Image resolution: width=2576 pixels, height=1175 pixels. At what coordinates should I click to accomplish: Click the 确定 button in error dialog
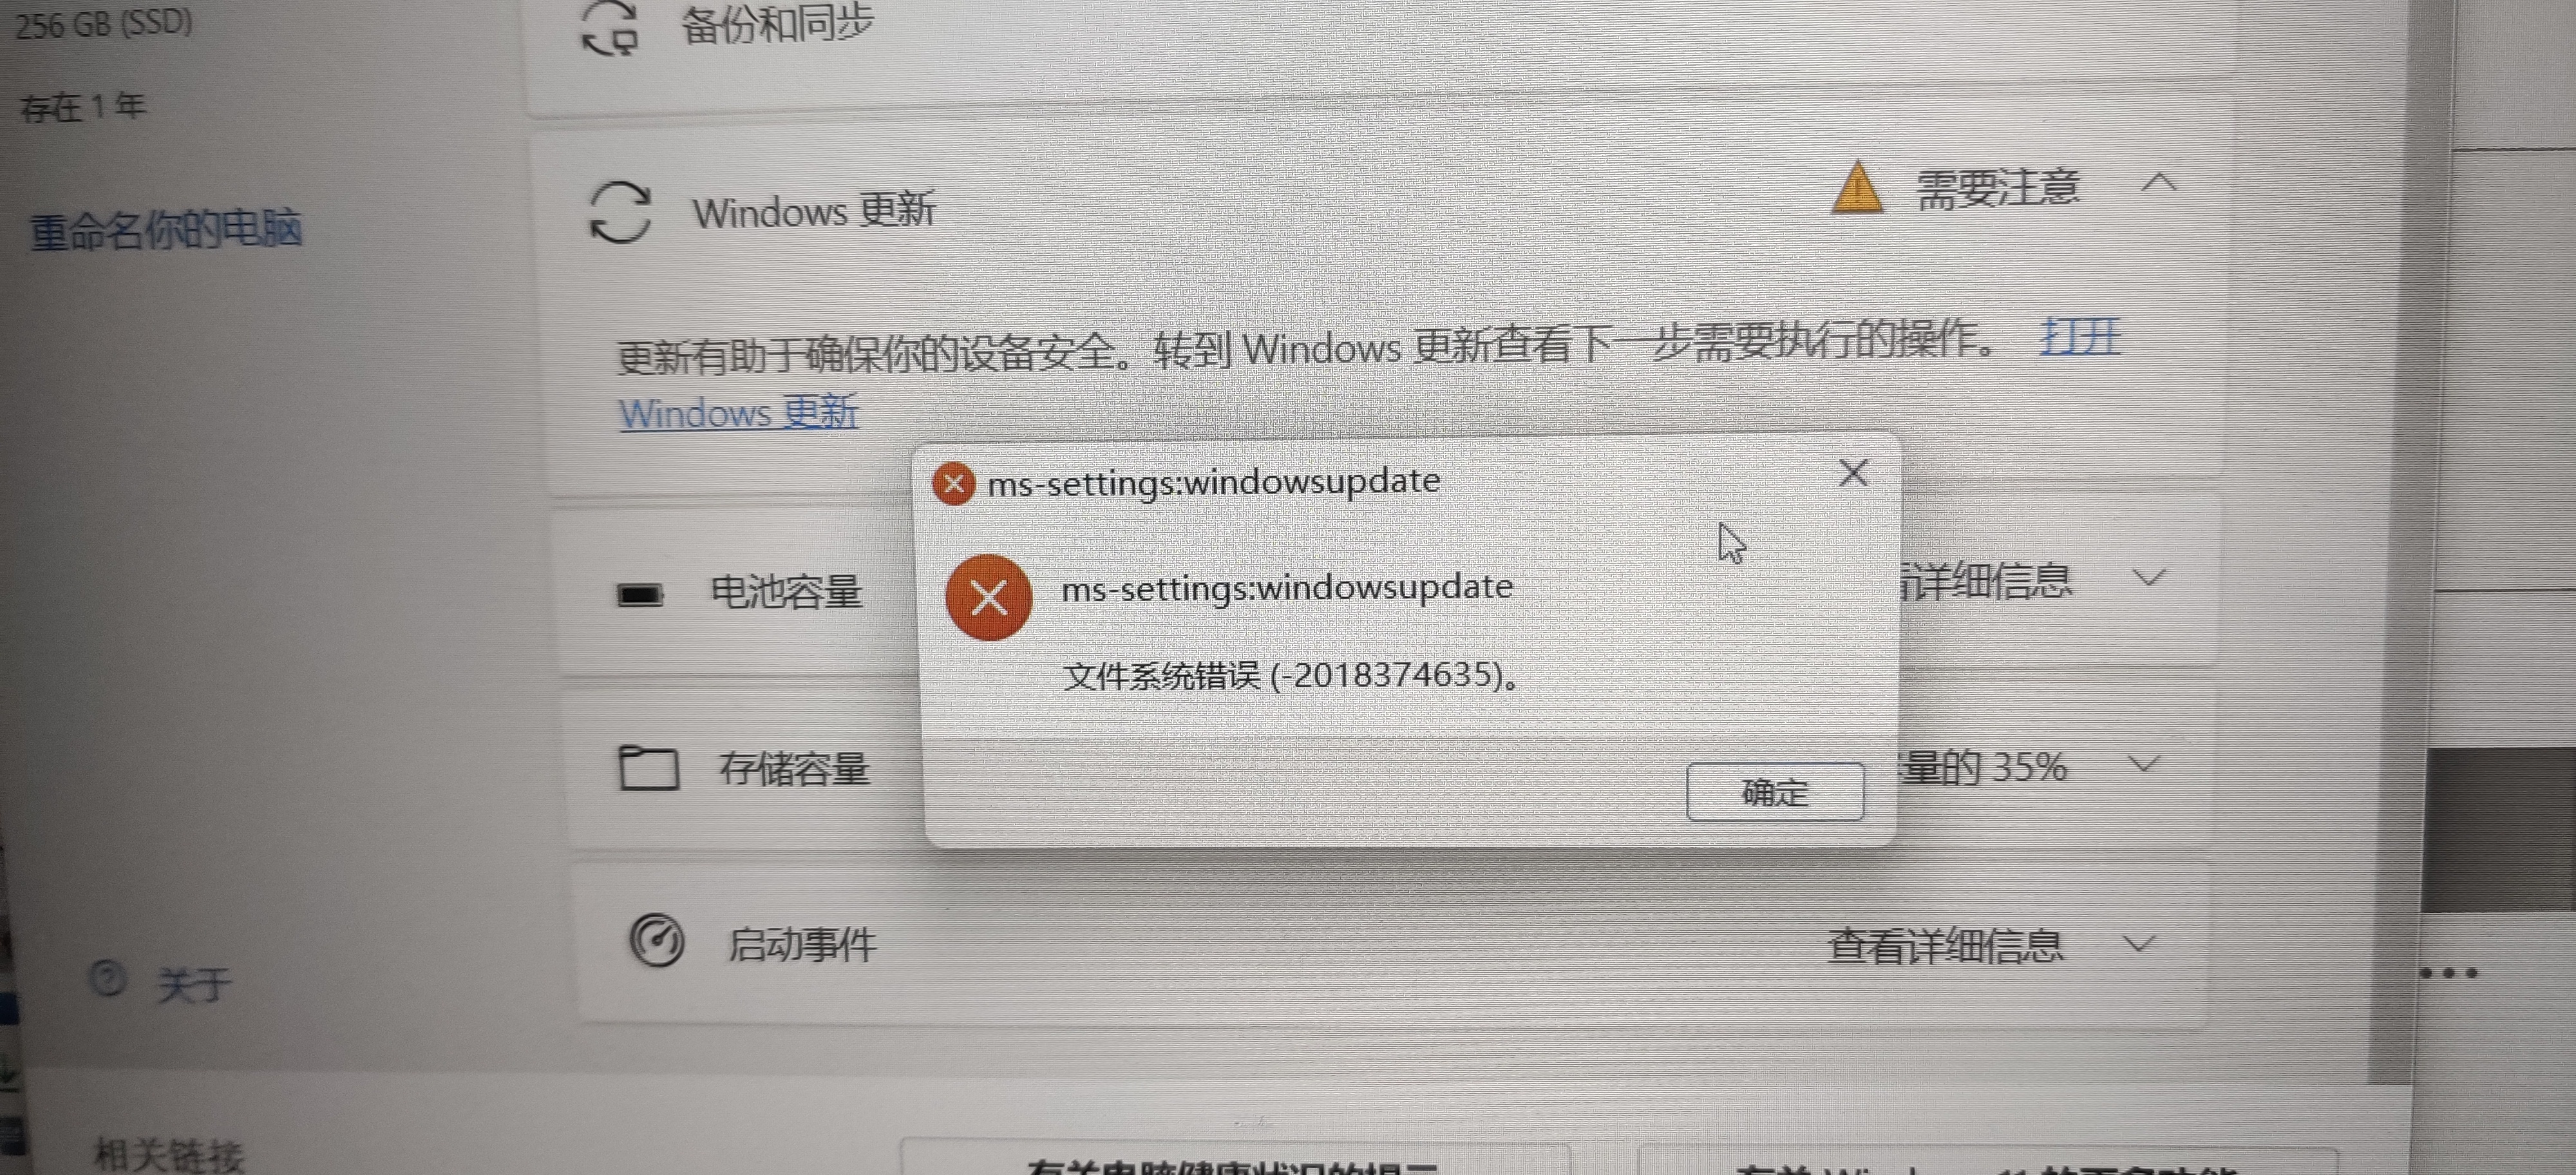tap(1775, 792)
